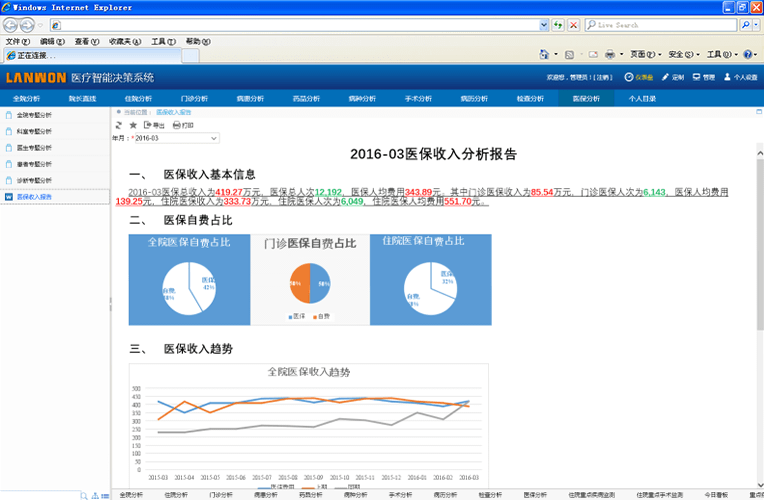Image resolution: width=764 pixels, height=500 pixels.
Task: Switch to 手术分析 in top navigation
Action: pyautogui.click(x=419, y=98)
